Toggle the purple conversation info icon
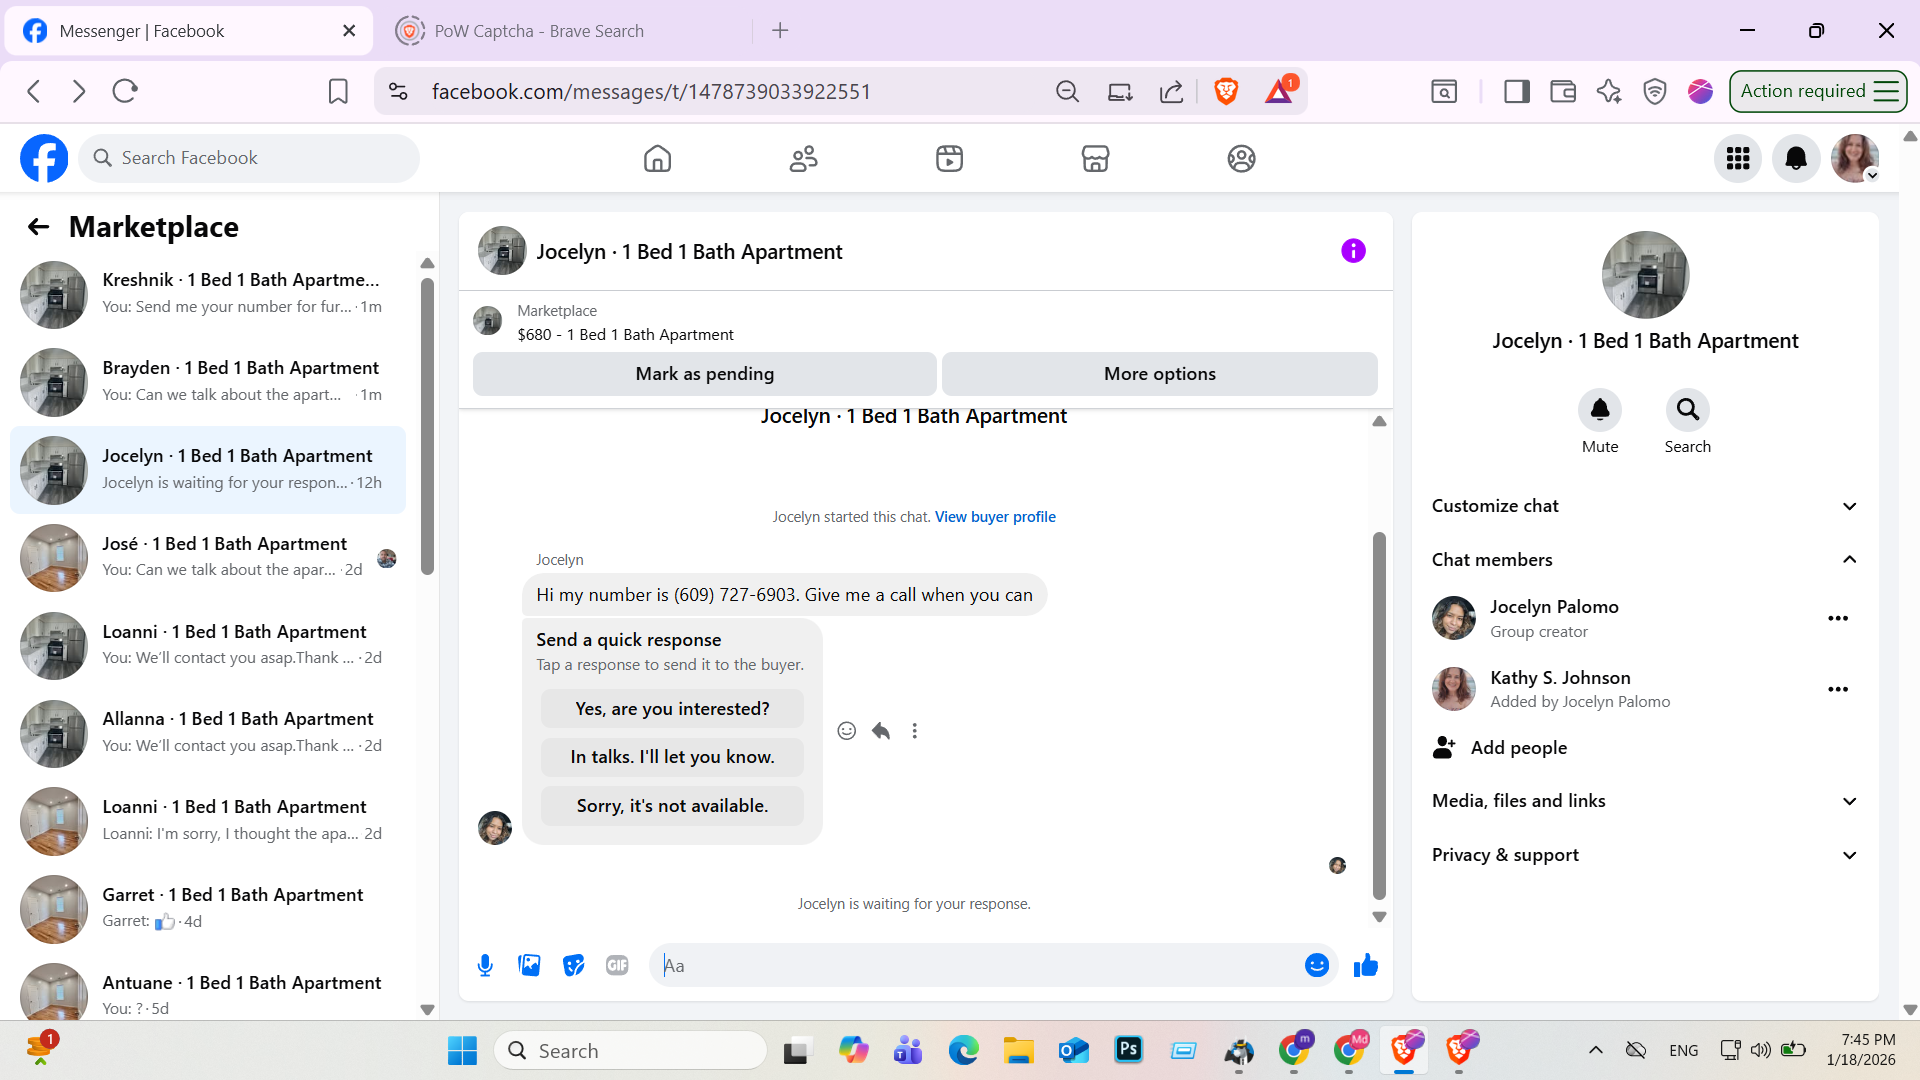Image resolution: width=1920 pixels, height=1080 pixels. pyautogui.click(x=1353, y=251)
